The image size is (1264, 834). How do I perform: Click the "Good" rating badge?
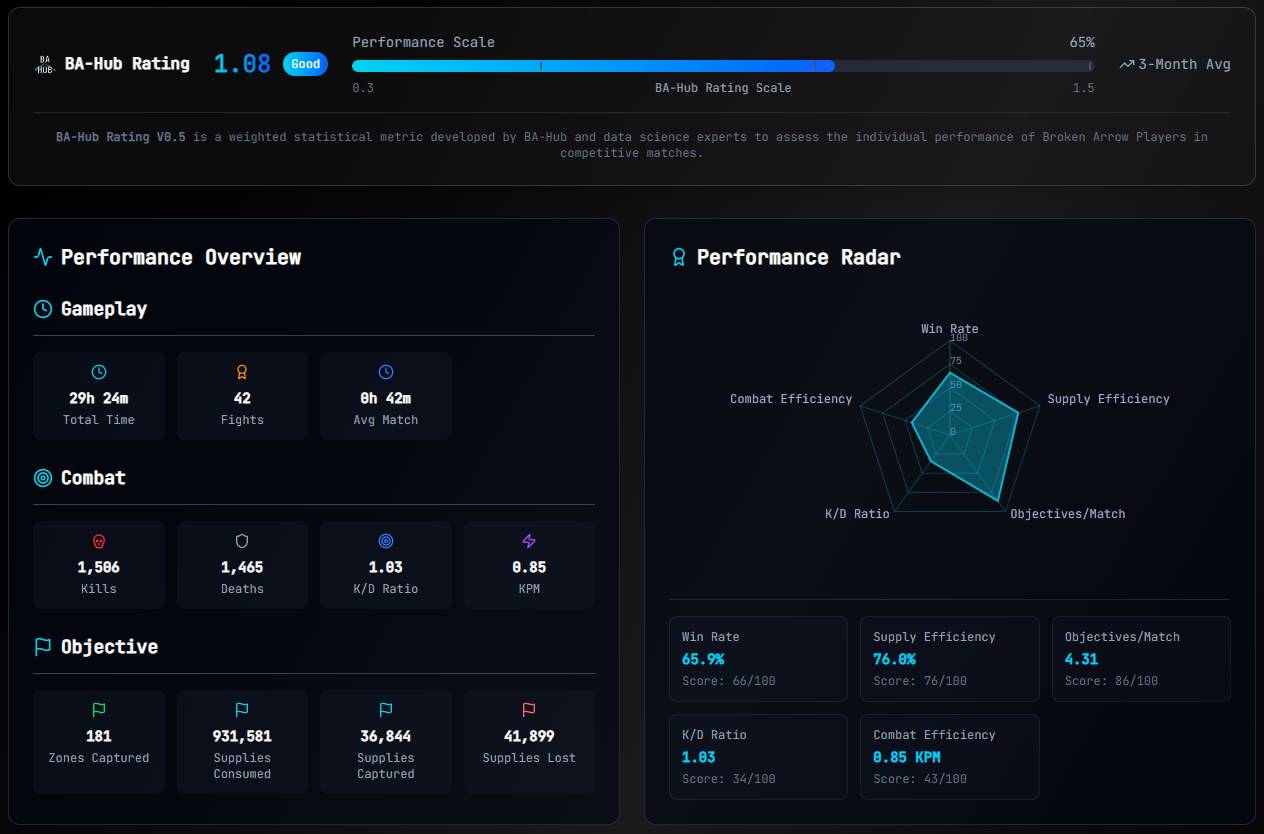click(x=306, y=64)
